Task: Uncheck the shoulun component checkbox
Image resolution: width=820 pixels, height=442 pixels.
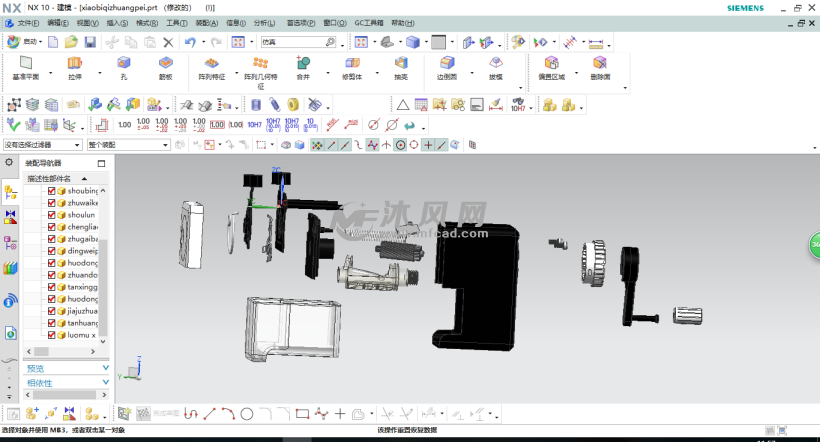Action: click(x=51, y=215)
